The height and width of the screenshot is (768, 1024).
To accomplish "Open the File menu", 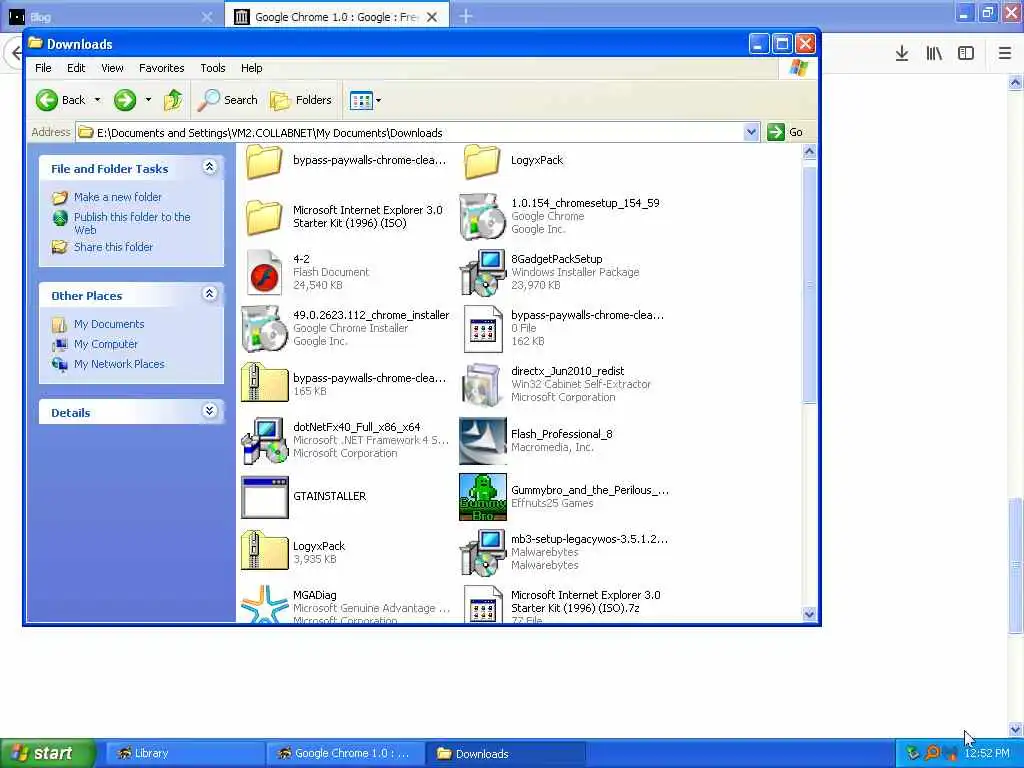I will [x=43, y=68].
